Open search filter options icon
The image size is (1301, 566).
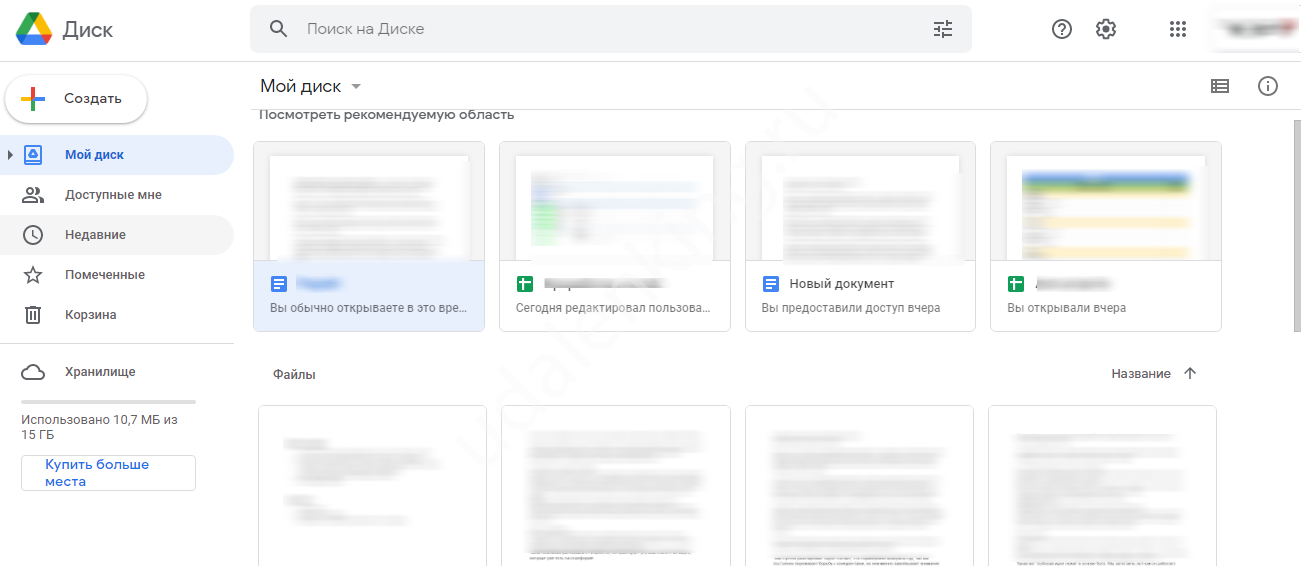(942, 29)
